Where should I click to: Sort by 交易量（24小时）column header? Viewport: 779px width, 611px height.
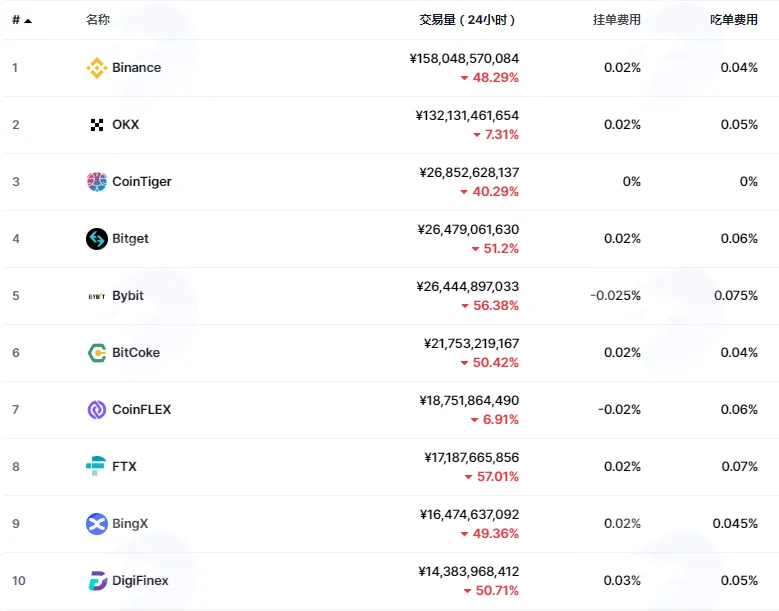coord(467,20)
